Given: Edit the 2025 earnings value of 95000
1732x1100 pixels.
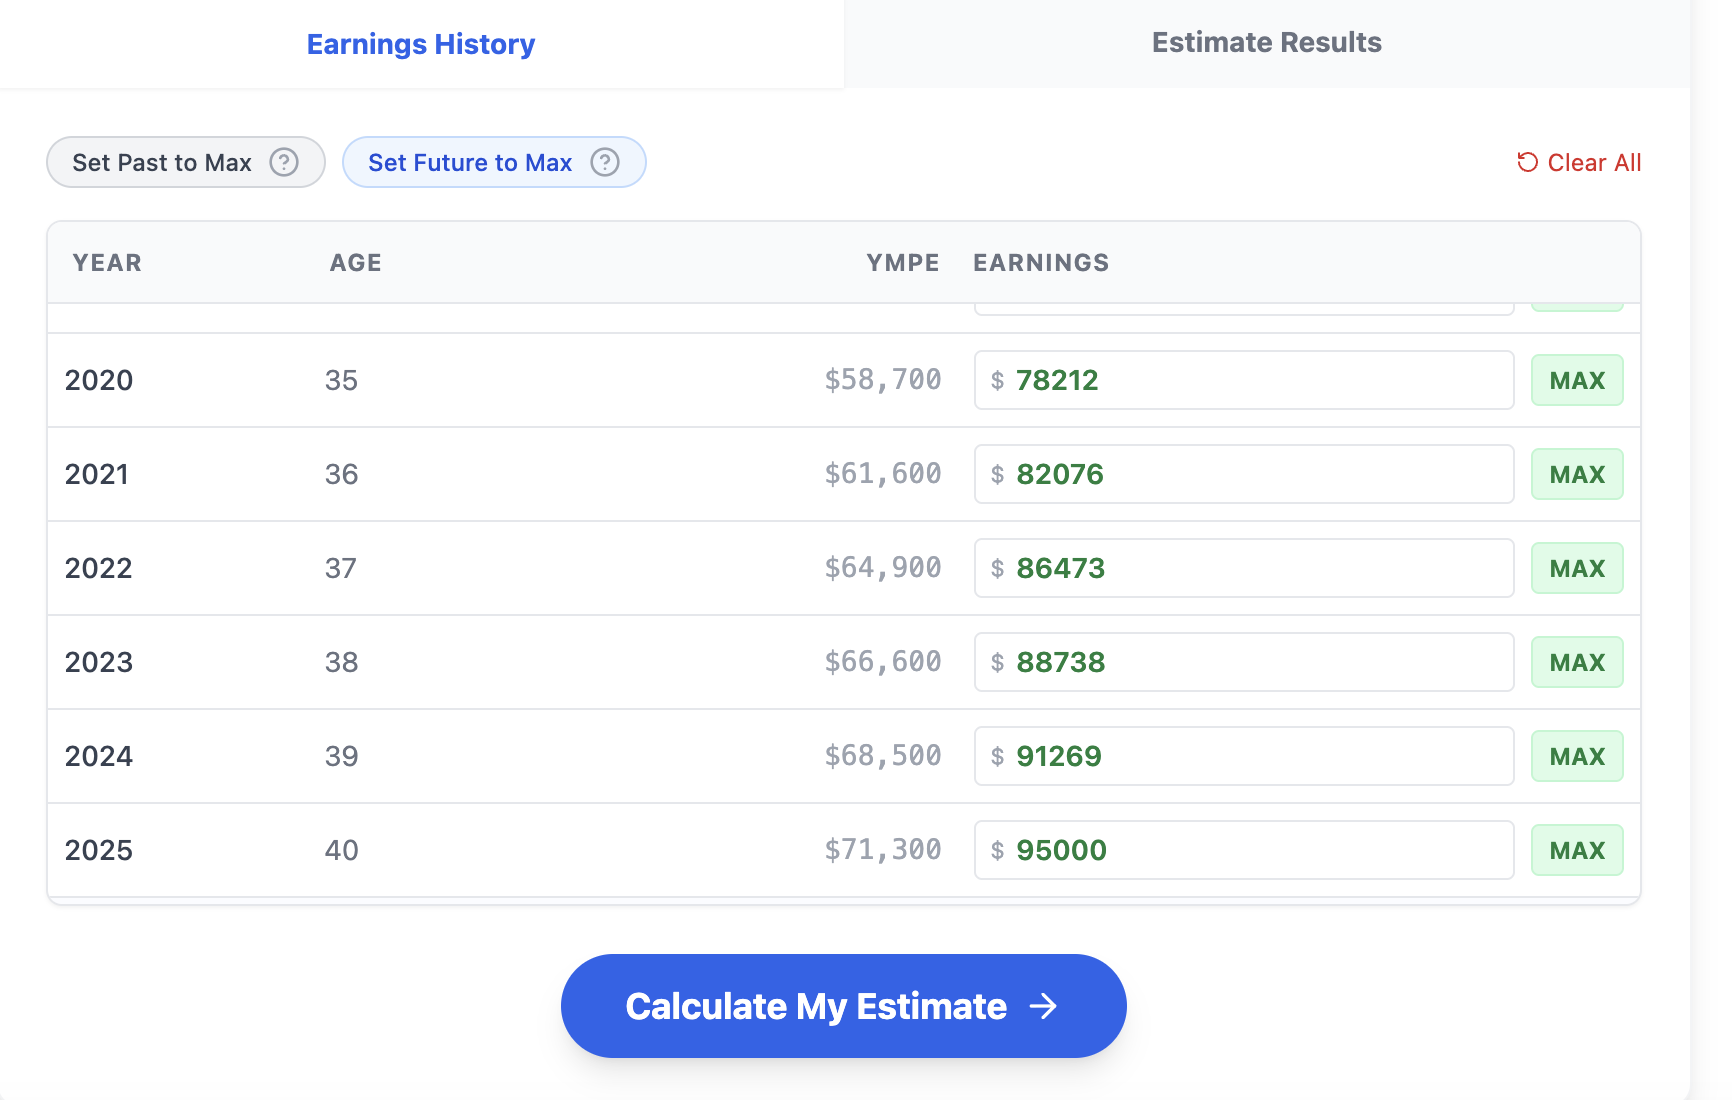Looking at the screenshot, I should pyautogui.click(x=1243, y=850).
